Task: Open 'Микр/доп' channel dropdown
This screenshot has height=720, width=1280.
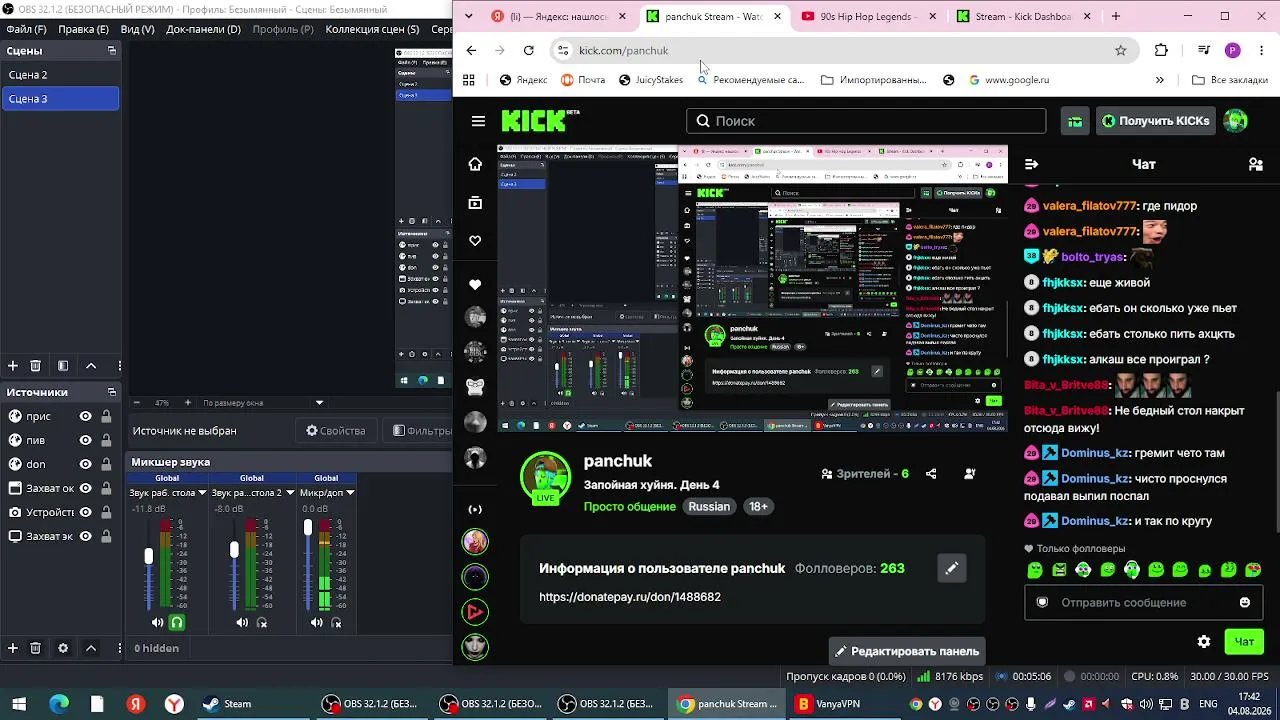Action: 350,493
